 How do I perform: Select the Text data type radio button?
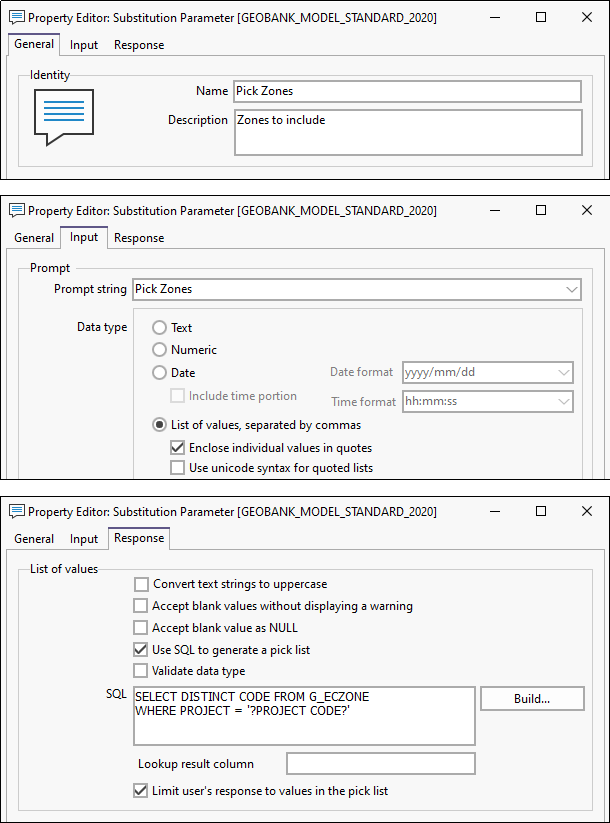(159, 328)
